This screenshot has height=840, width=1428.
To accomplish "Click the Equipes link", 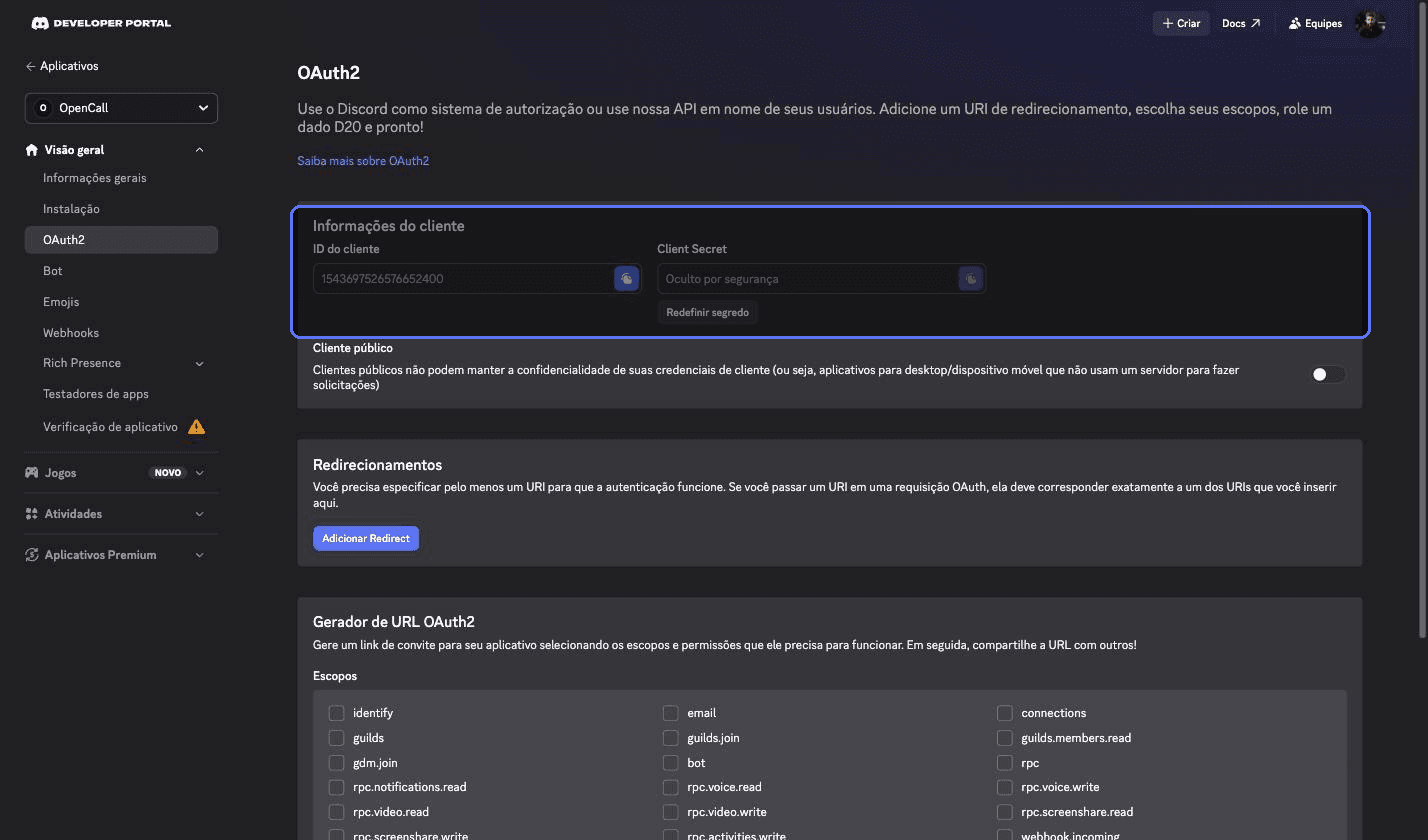I will click(x=1315, y=23).
